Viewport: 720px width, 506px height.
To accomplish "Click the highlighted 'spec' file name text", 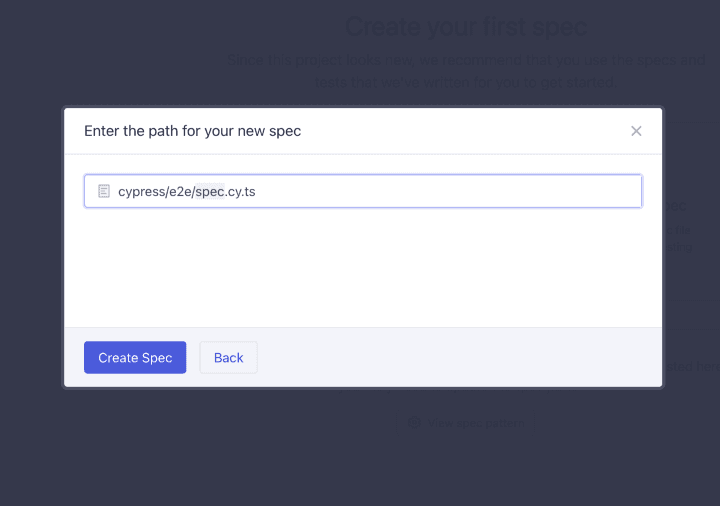I will [210, 191].
